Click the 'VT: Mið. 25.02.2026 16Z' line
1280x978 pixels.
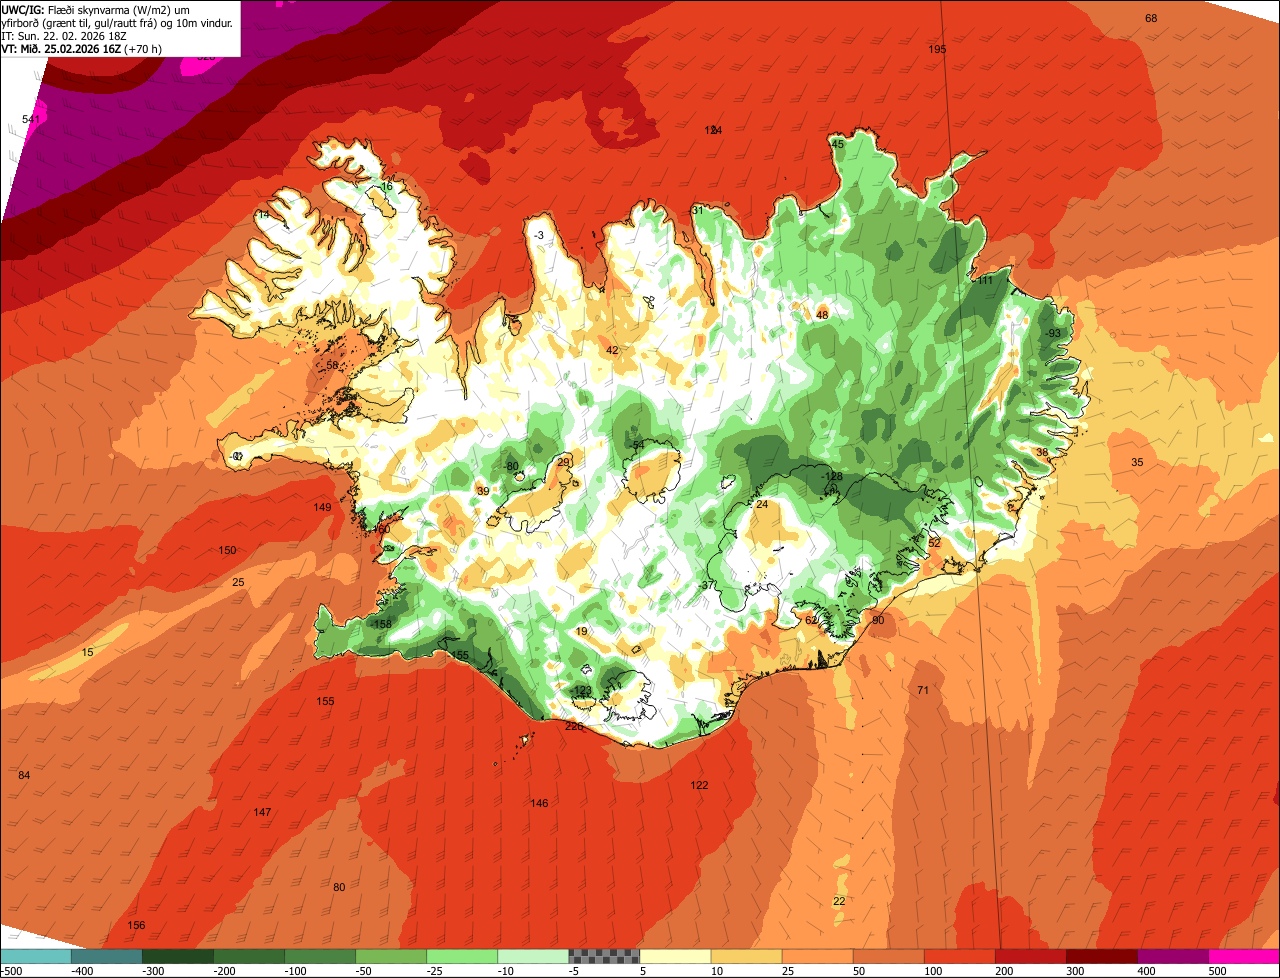[x=82, y=48]
